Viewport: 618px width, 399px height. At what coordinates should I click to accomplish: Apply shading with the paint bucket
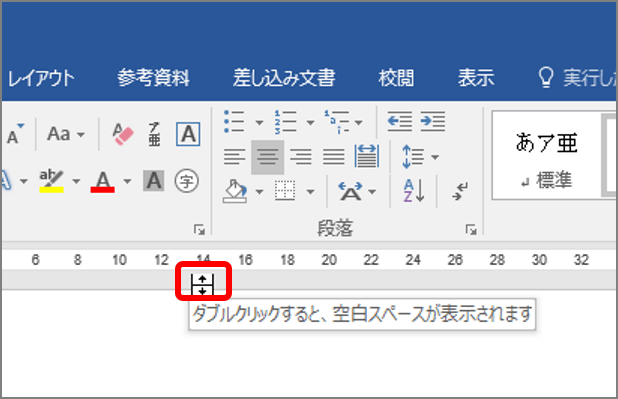(235, 192)
